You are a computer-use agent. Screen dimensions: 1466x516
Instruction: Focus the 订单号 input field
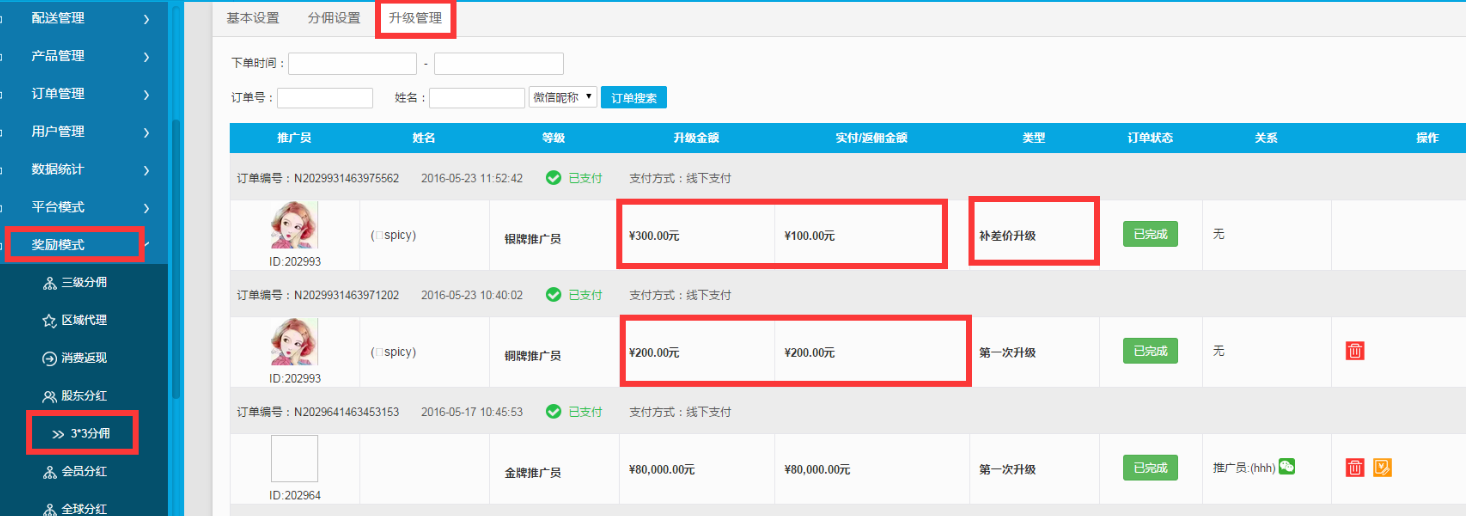(x=325, y=98)
